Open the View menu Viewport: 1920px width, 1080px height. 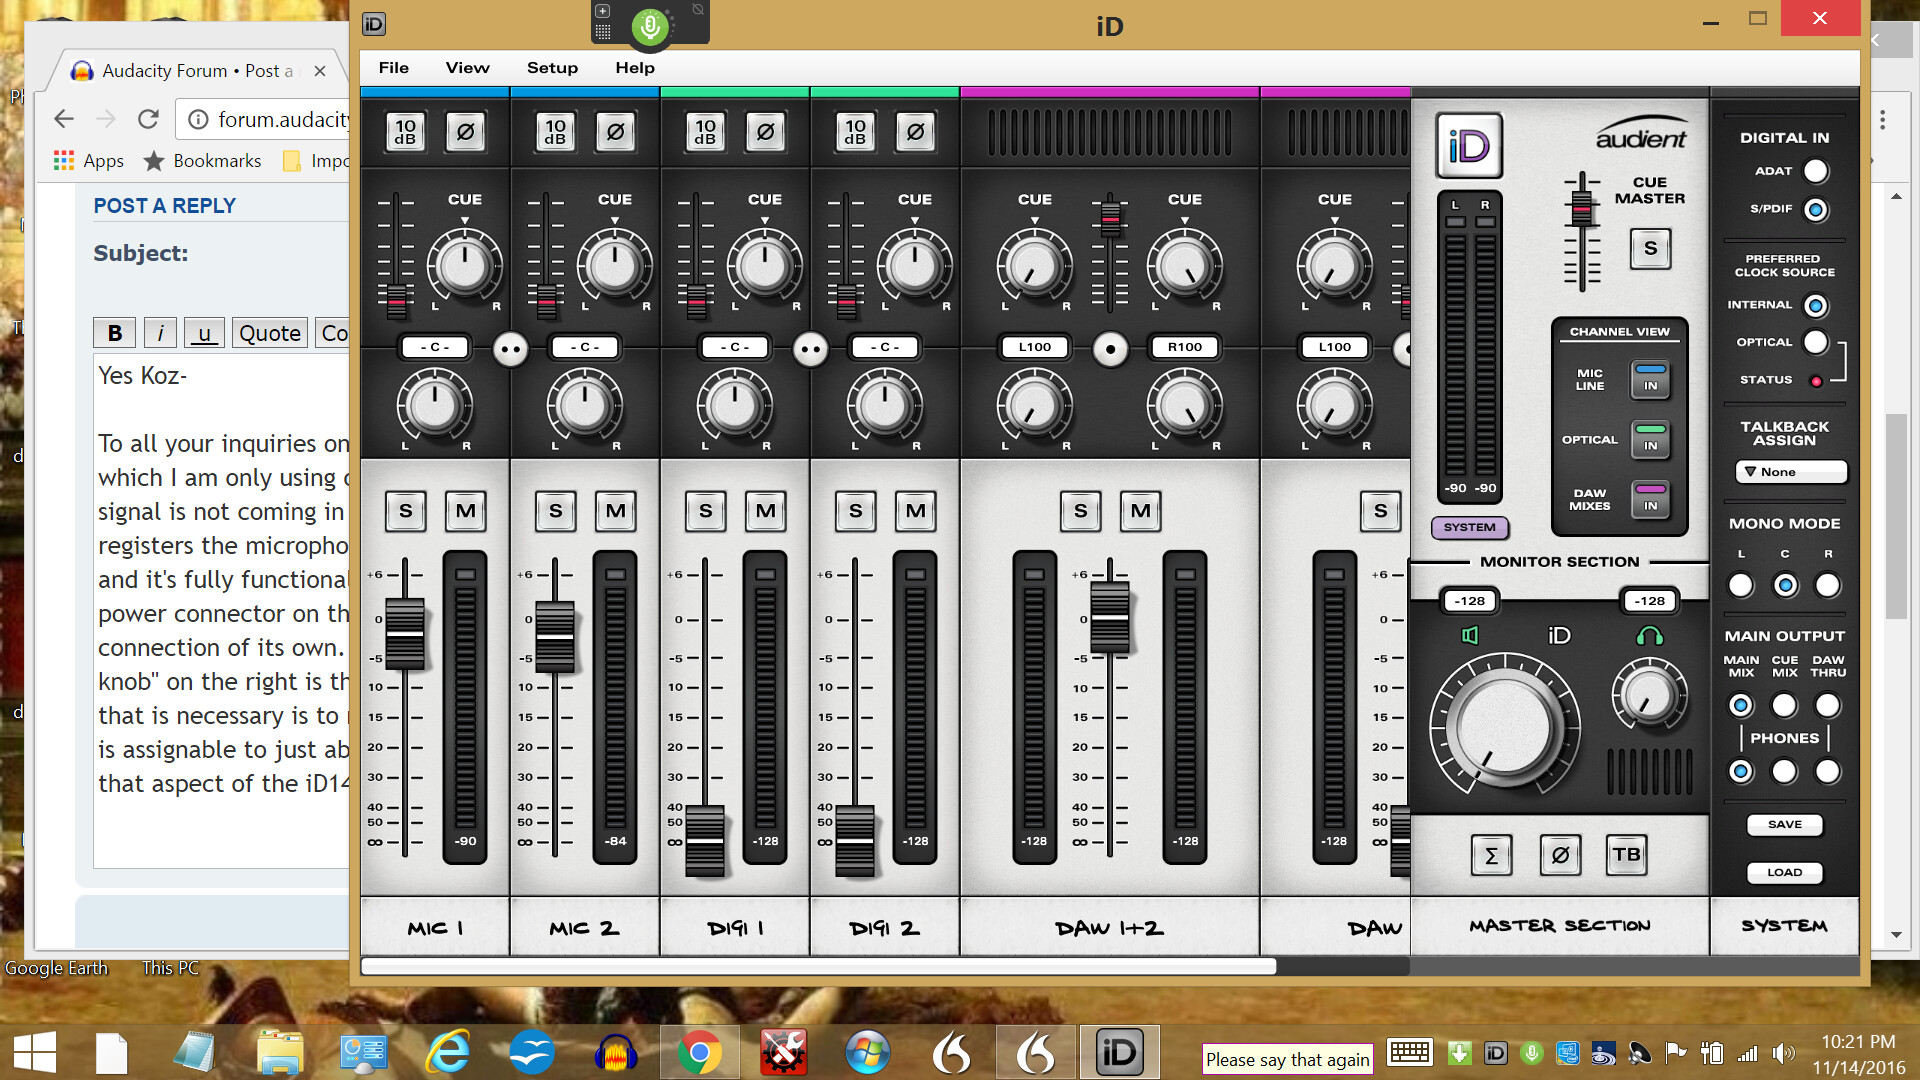coord(466,67)
